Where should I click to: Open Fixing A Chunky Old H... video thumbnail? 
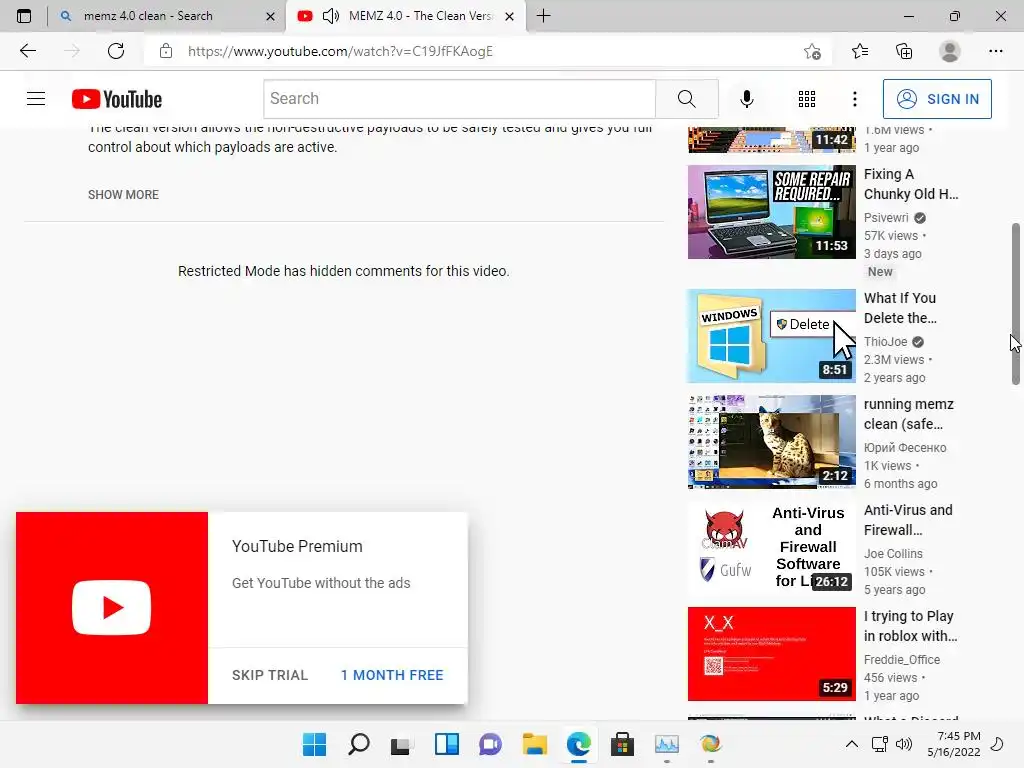click(x=771, y=212)
